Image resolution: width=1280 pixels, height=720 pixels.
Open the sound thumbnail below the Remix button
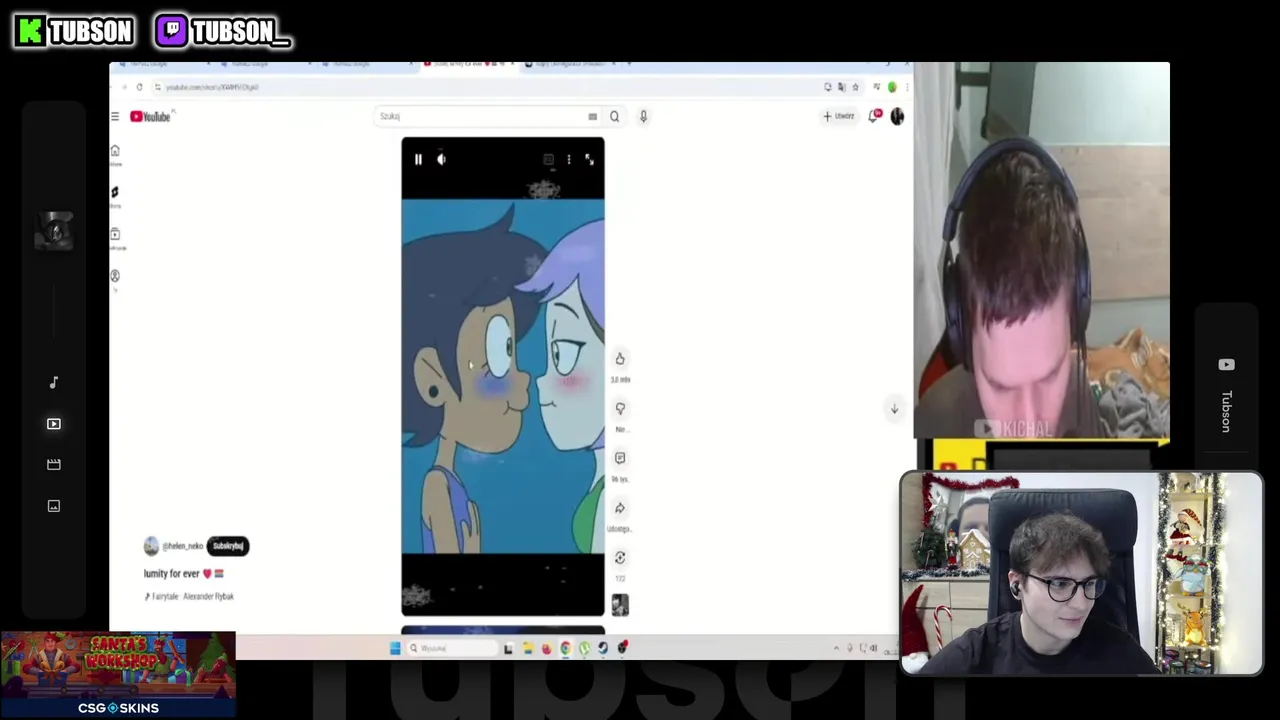click(620, 605)
